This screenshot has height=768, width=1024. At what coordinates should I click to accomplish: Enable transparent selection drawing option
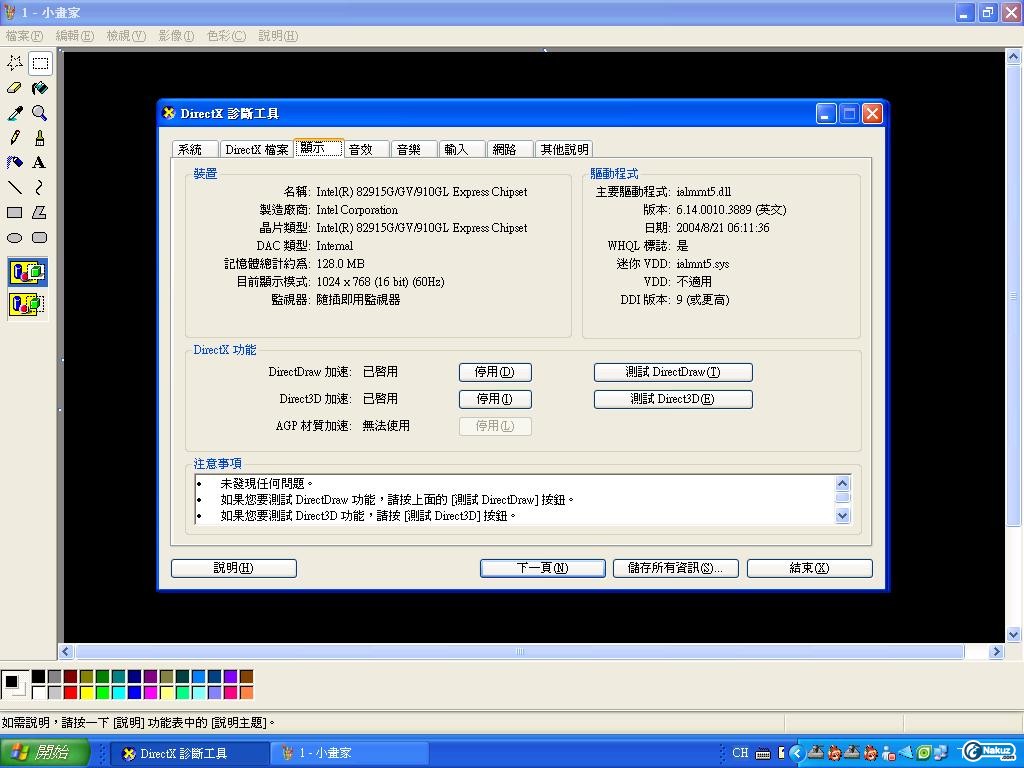point(27,303)
